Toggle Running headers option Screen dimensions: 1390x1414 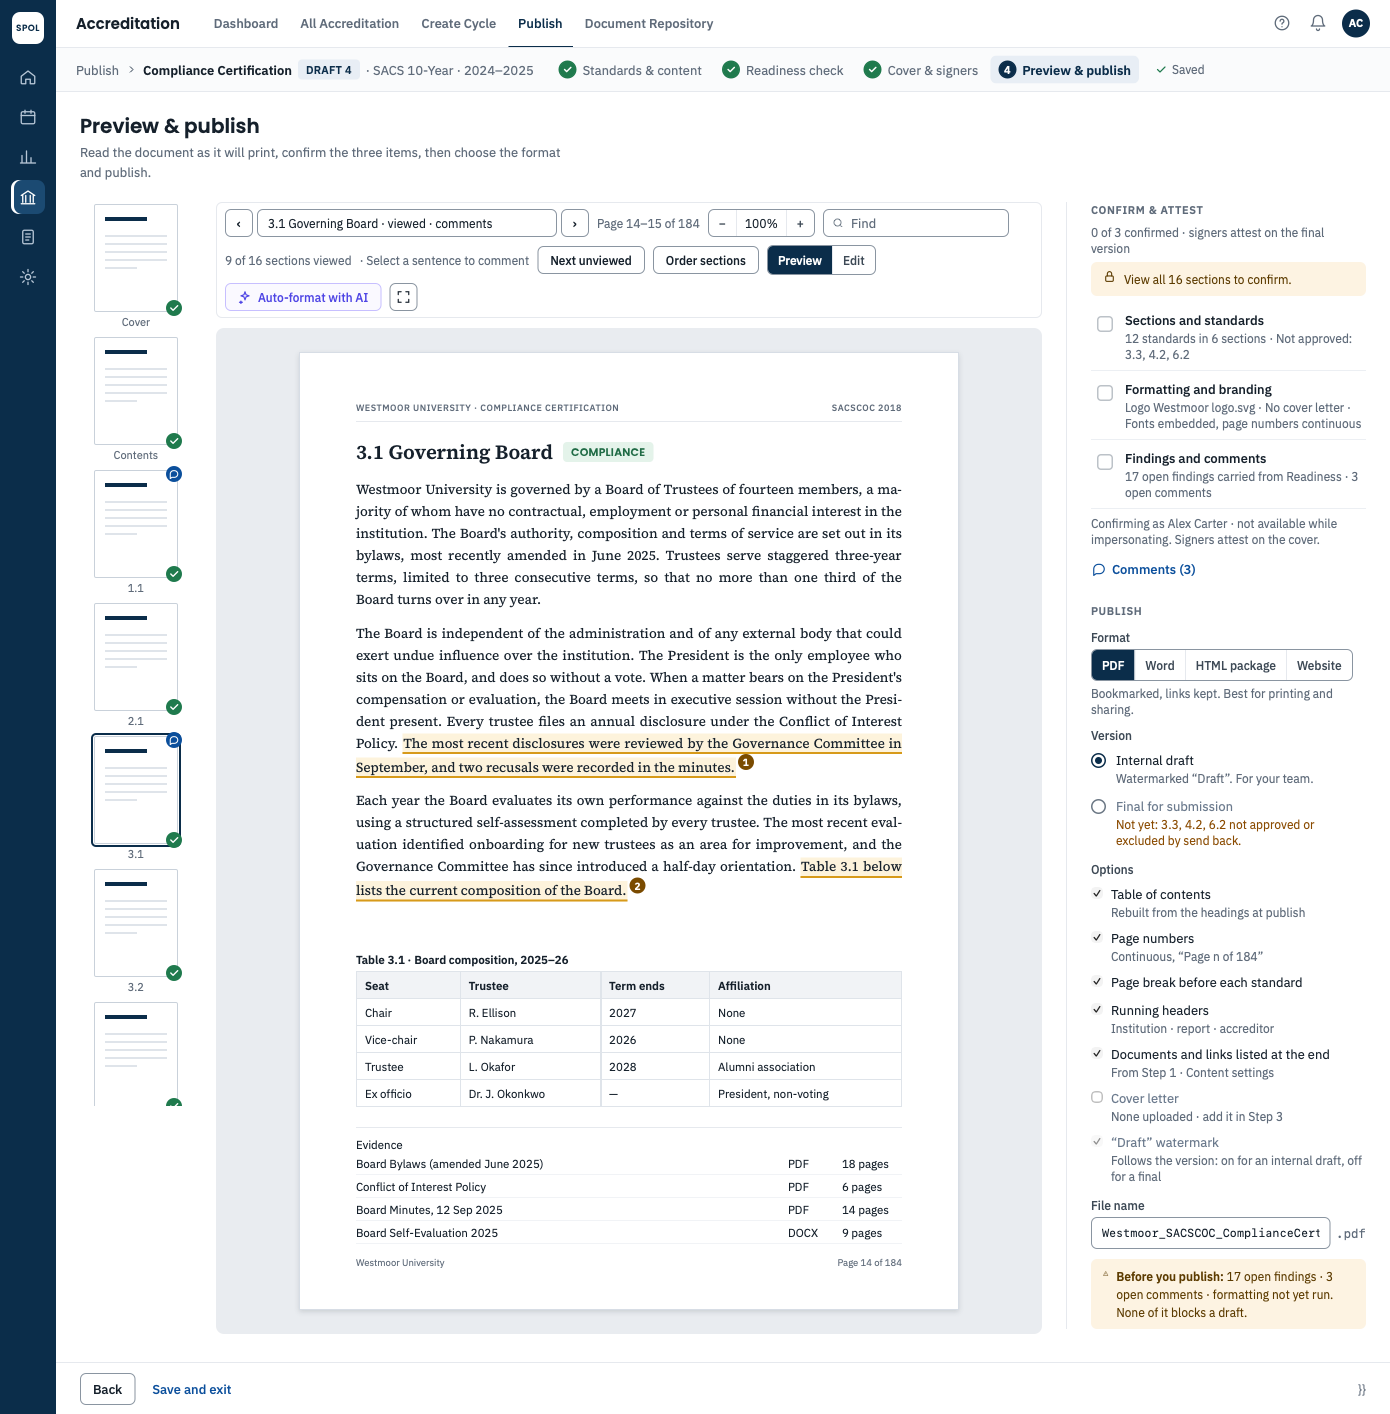click(x=1097, y=1010)
